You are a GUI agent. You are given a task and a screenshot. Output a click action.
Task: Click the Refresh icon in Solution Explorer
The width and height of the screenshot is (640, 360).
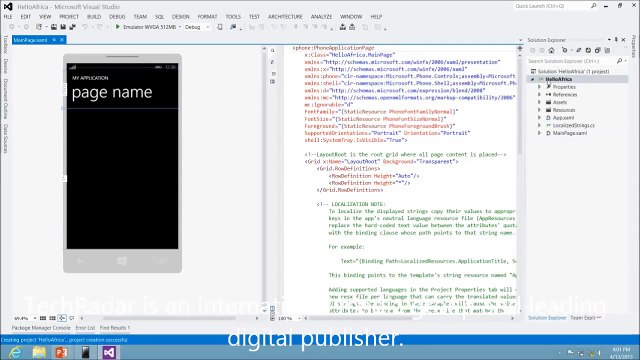pos(588,50)
